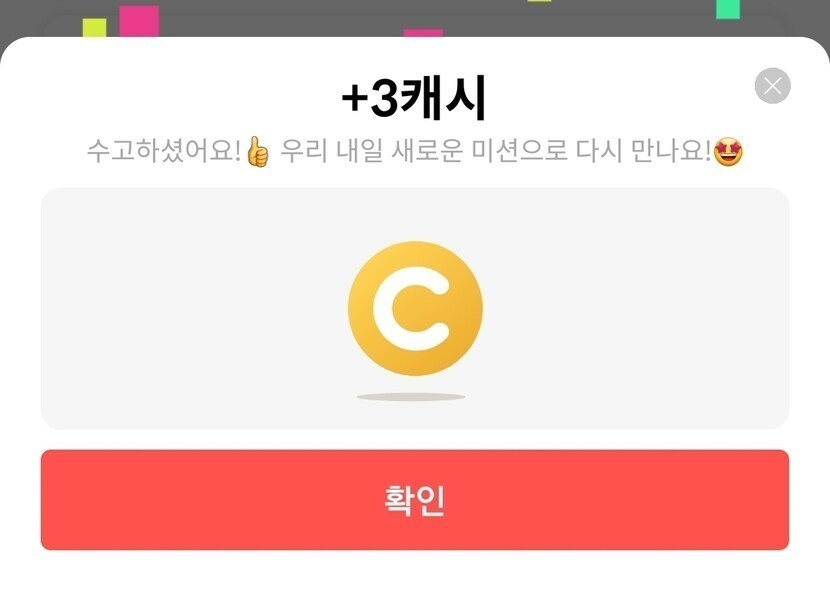The width and height of the screenshot is (830, 611).
Task: Click the gold cash coin icon
Action: 416,308
